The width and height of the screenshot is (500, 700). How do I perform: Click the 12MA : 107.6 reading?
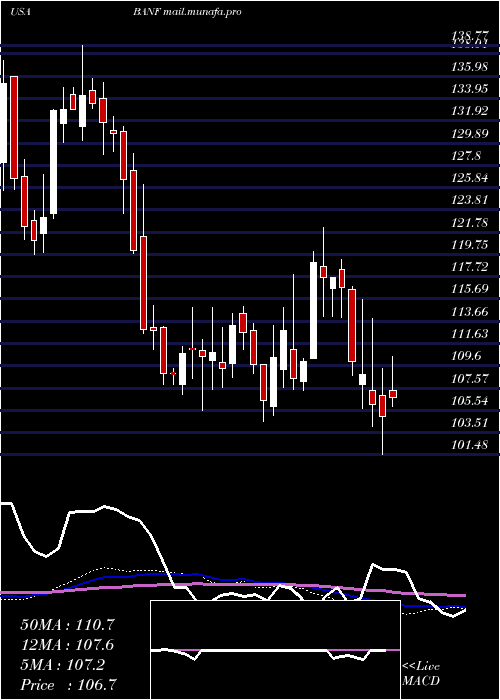click(67, 645)
